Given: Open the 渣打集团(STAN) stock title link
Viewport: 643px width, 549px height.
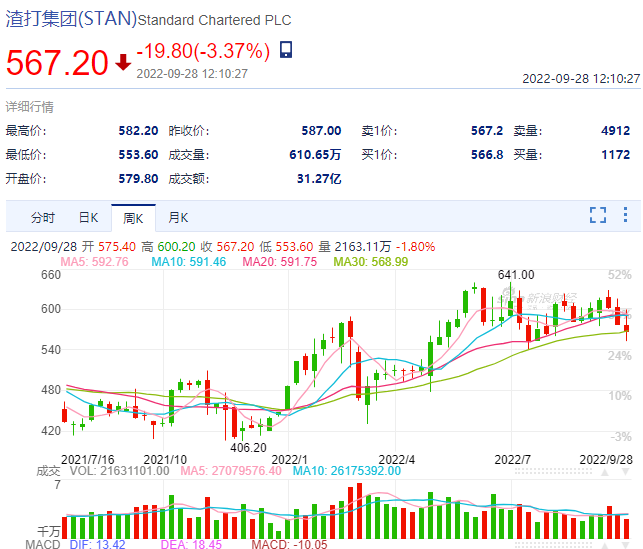Looking at the screenshot, I should click(71, 19).
